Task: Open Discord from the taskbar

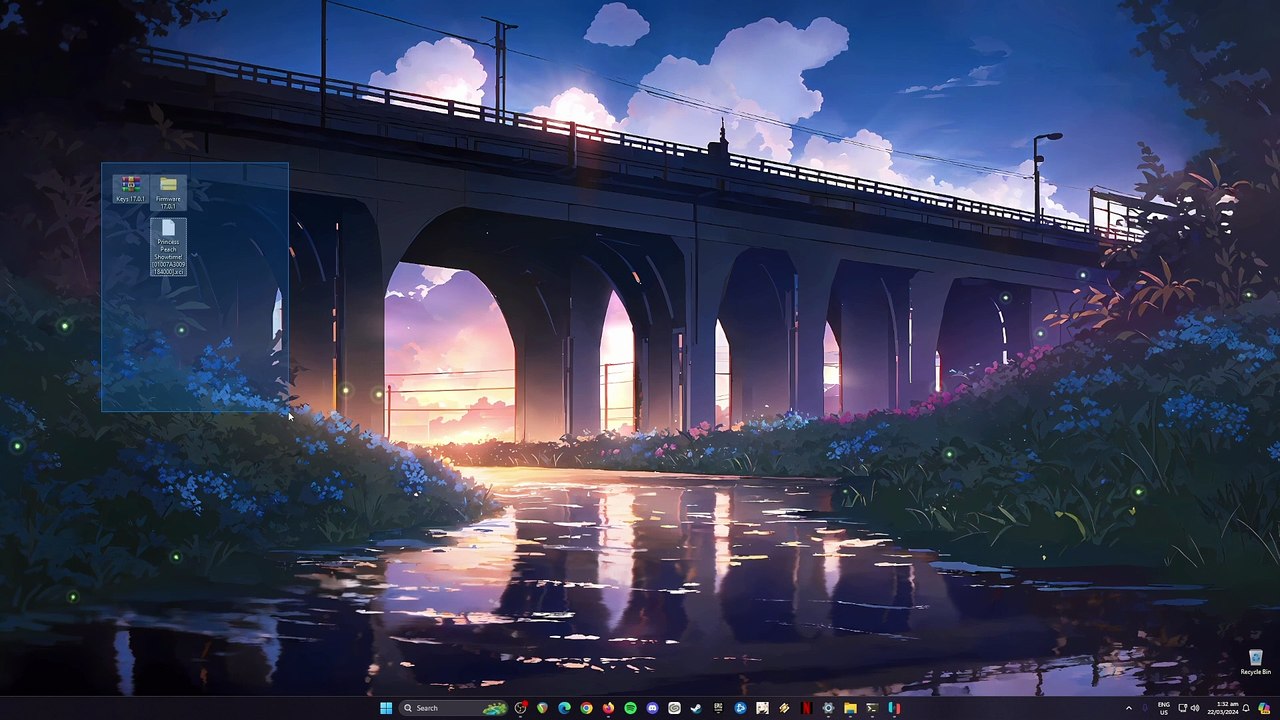Action: pyautogui.click(x=652, y=708)
